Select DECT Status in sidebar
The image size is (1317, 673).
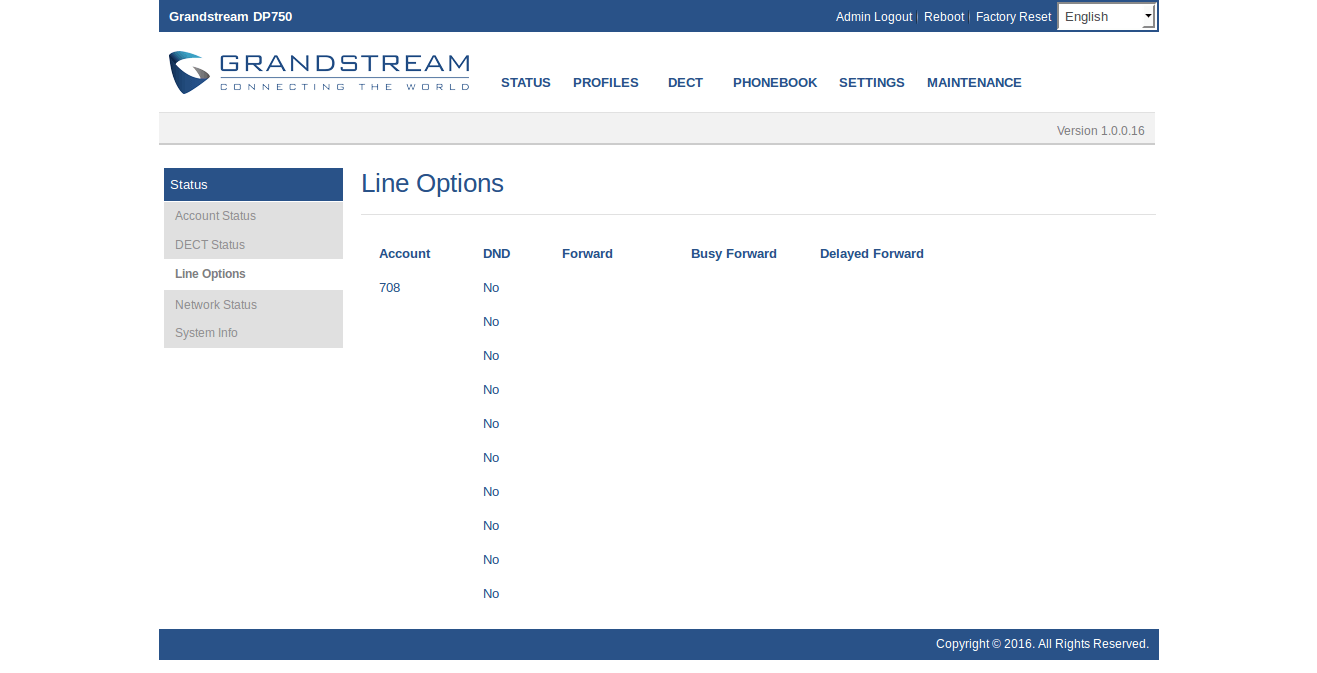click(209, 245)
